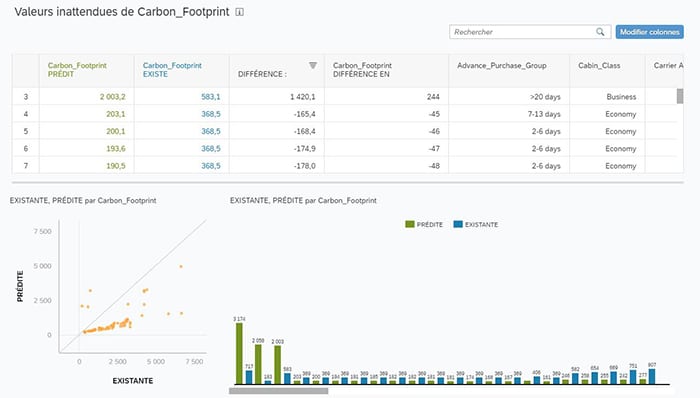The width and height of the screenshot is (700, 398).
Task: Click the magnifier icon in the search box
Action: coord(600,32)
